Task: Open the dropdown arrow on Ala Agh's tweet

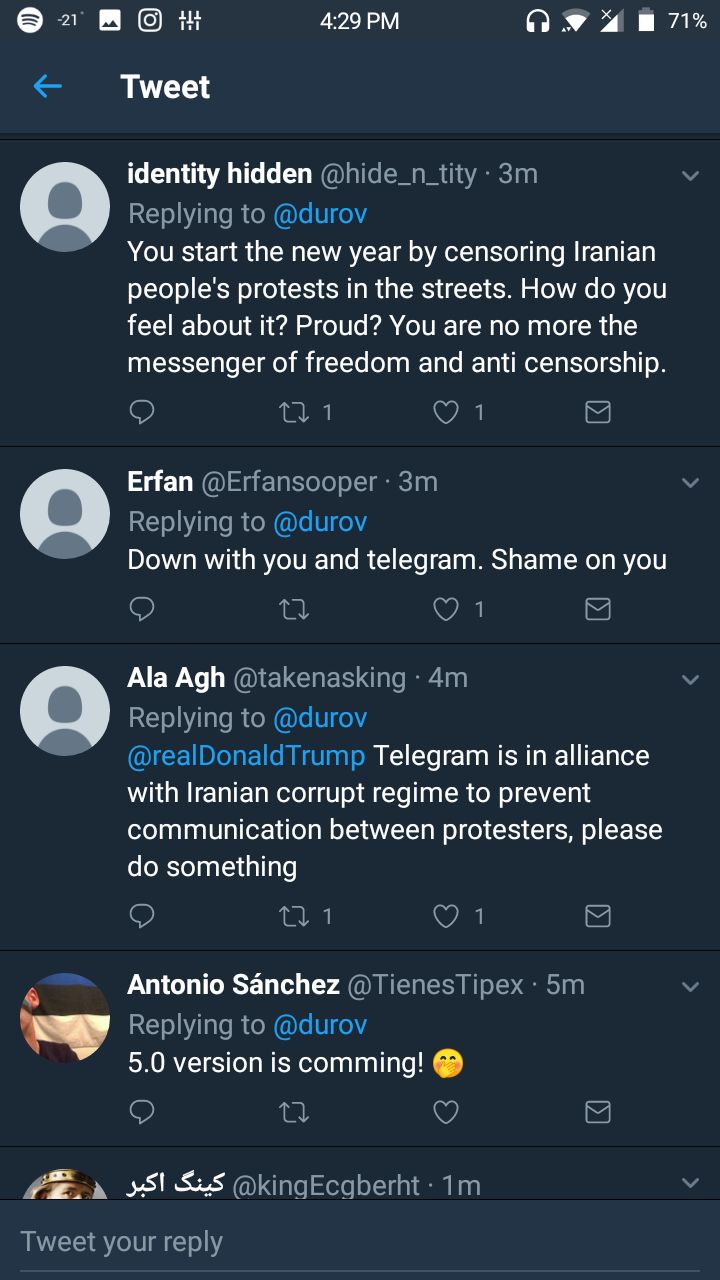Action: tap(690, 680)
